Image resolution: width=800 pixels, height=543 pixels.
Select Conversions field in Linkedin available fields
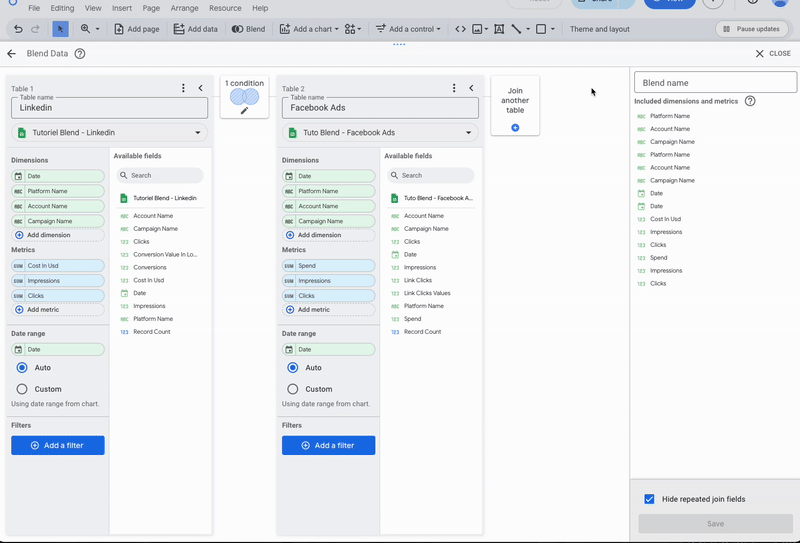point(149,267)
